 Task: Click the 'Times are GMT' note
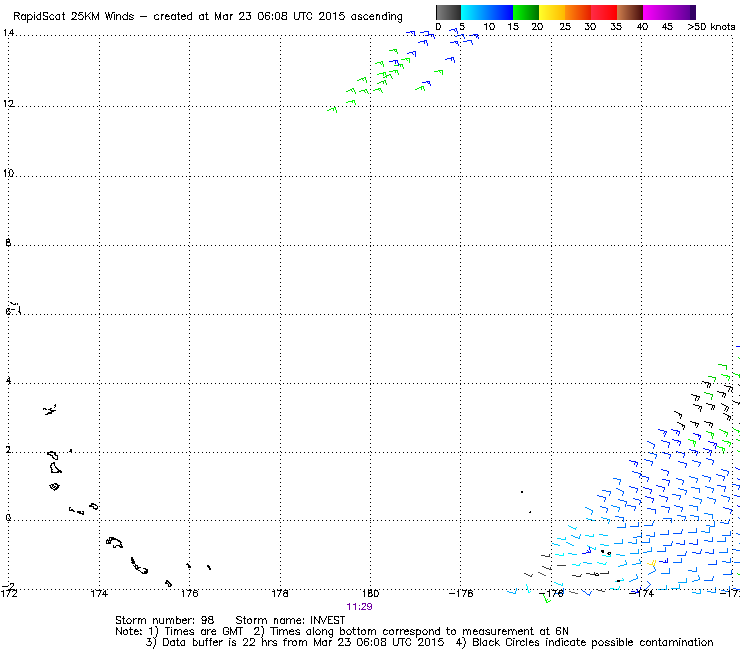203,631
